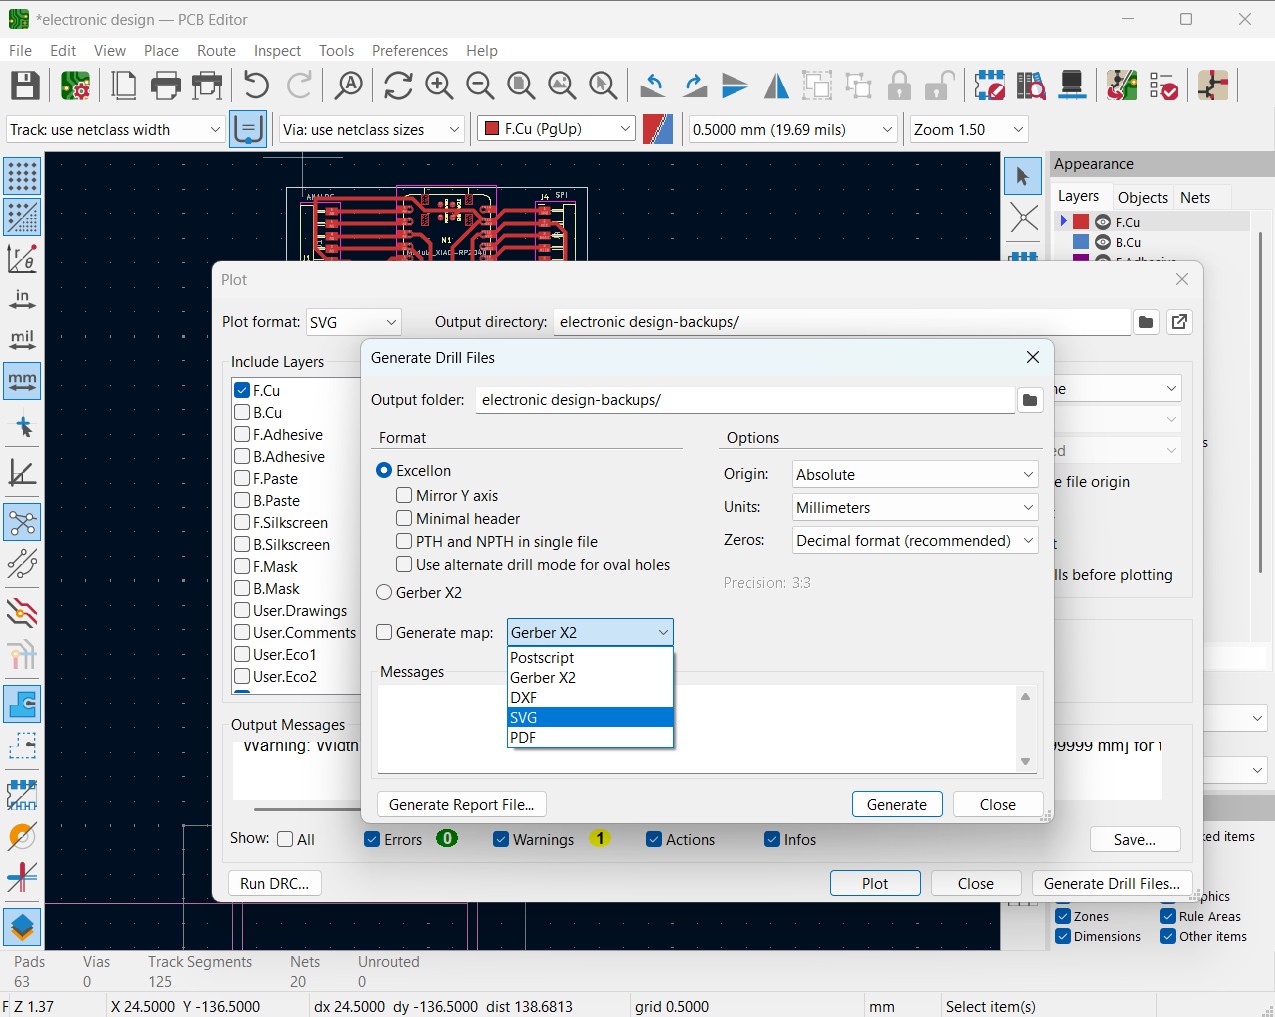Toggle F.Cu layer visibility eye
1275x1017 pixels.
point(1103,222)
